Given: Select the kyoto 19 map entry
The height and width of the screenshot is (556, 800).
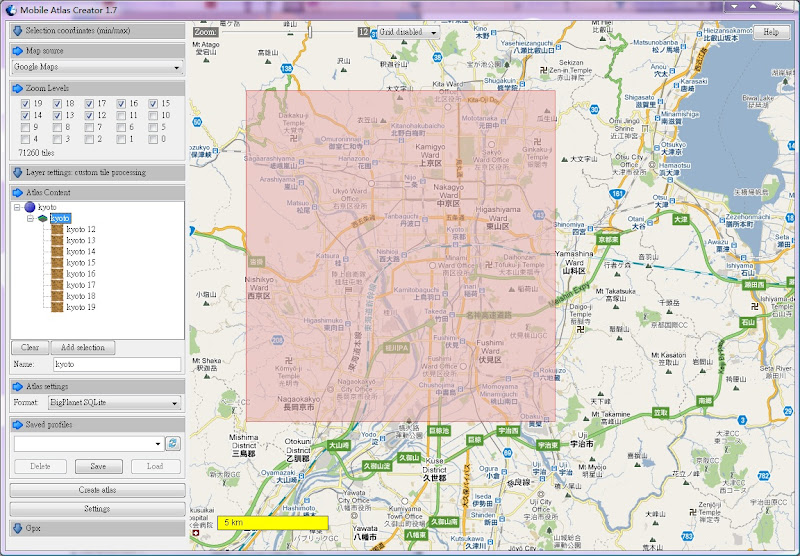Looking at the screenshot, I should click(x=81, y=308).
